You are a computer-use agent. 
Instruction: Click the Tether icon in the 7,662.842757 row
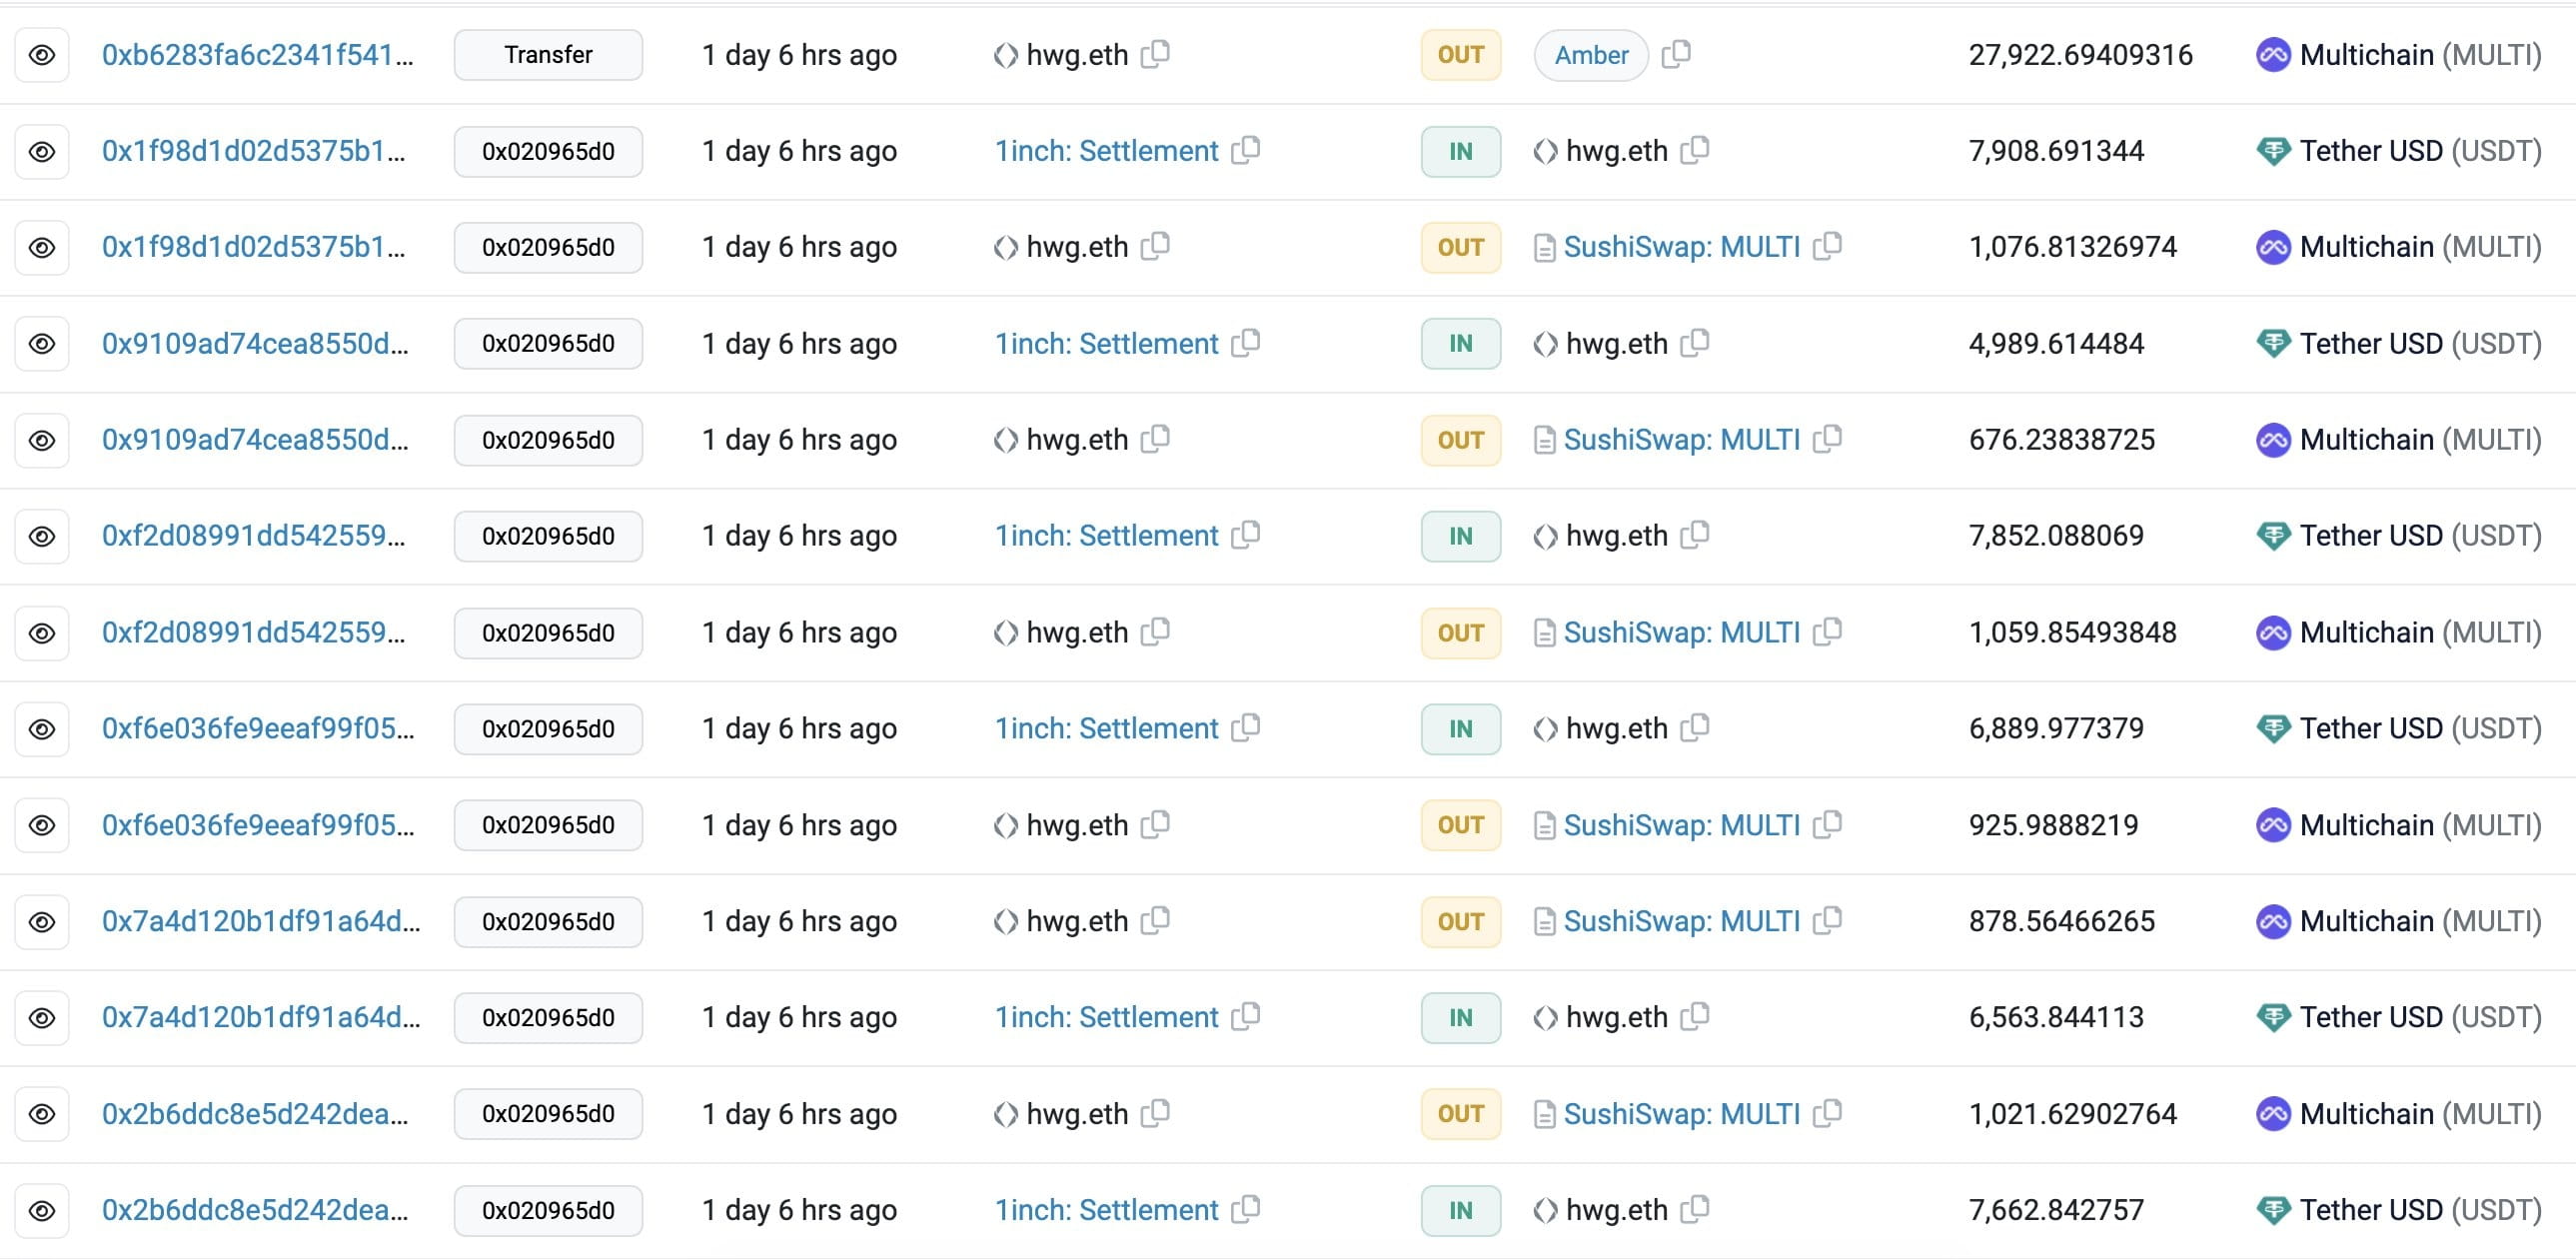pos(2273,1210)
